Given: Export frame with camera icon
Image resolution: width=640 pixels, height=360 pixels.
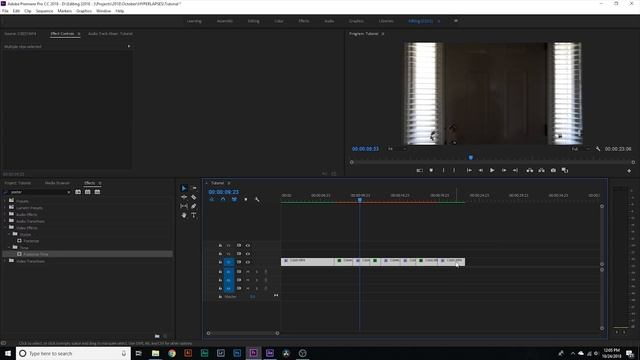Looking at the screenshot, I should pos(553,170).
